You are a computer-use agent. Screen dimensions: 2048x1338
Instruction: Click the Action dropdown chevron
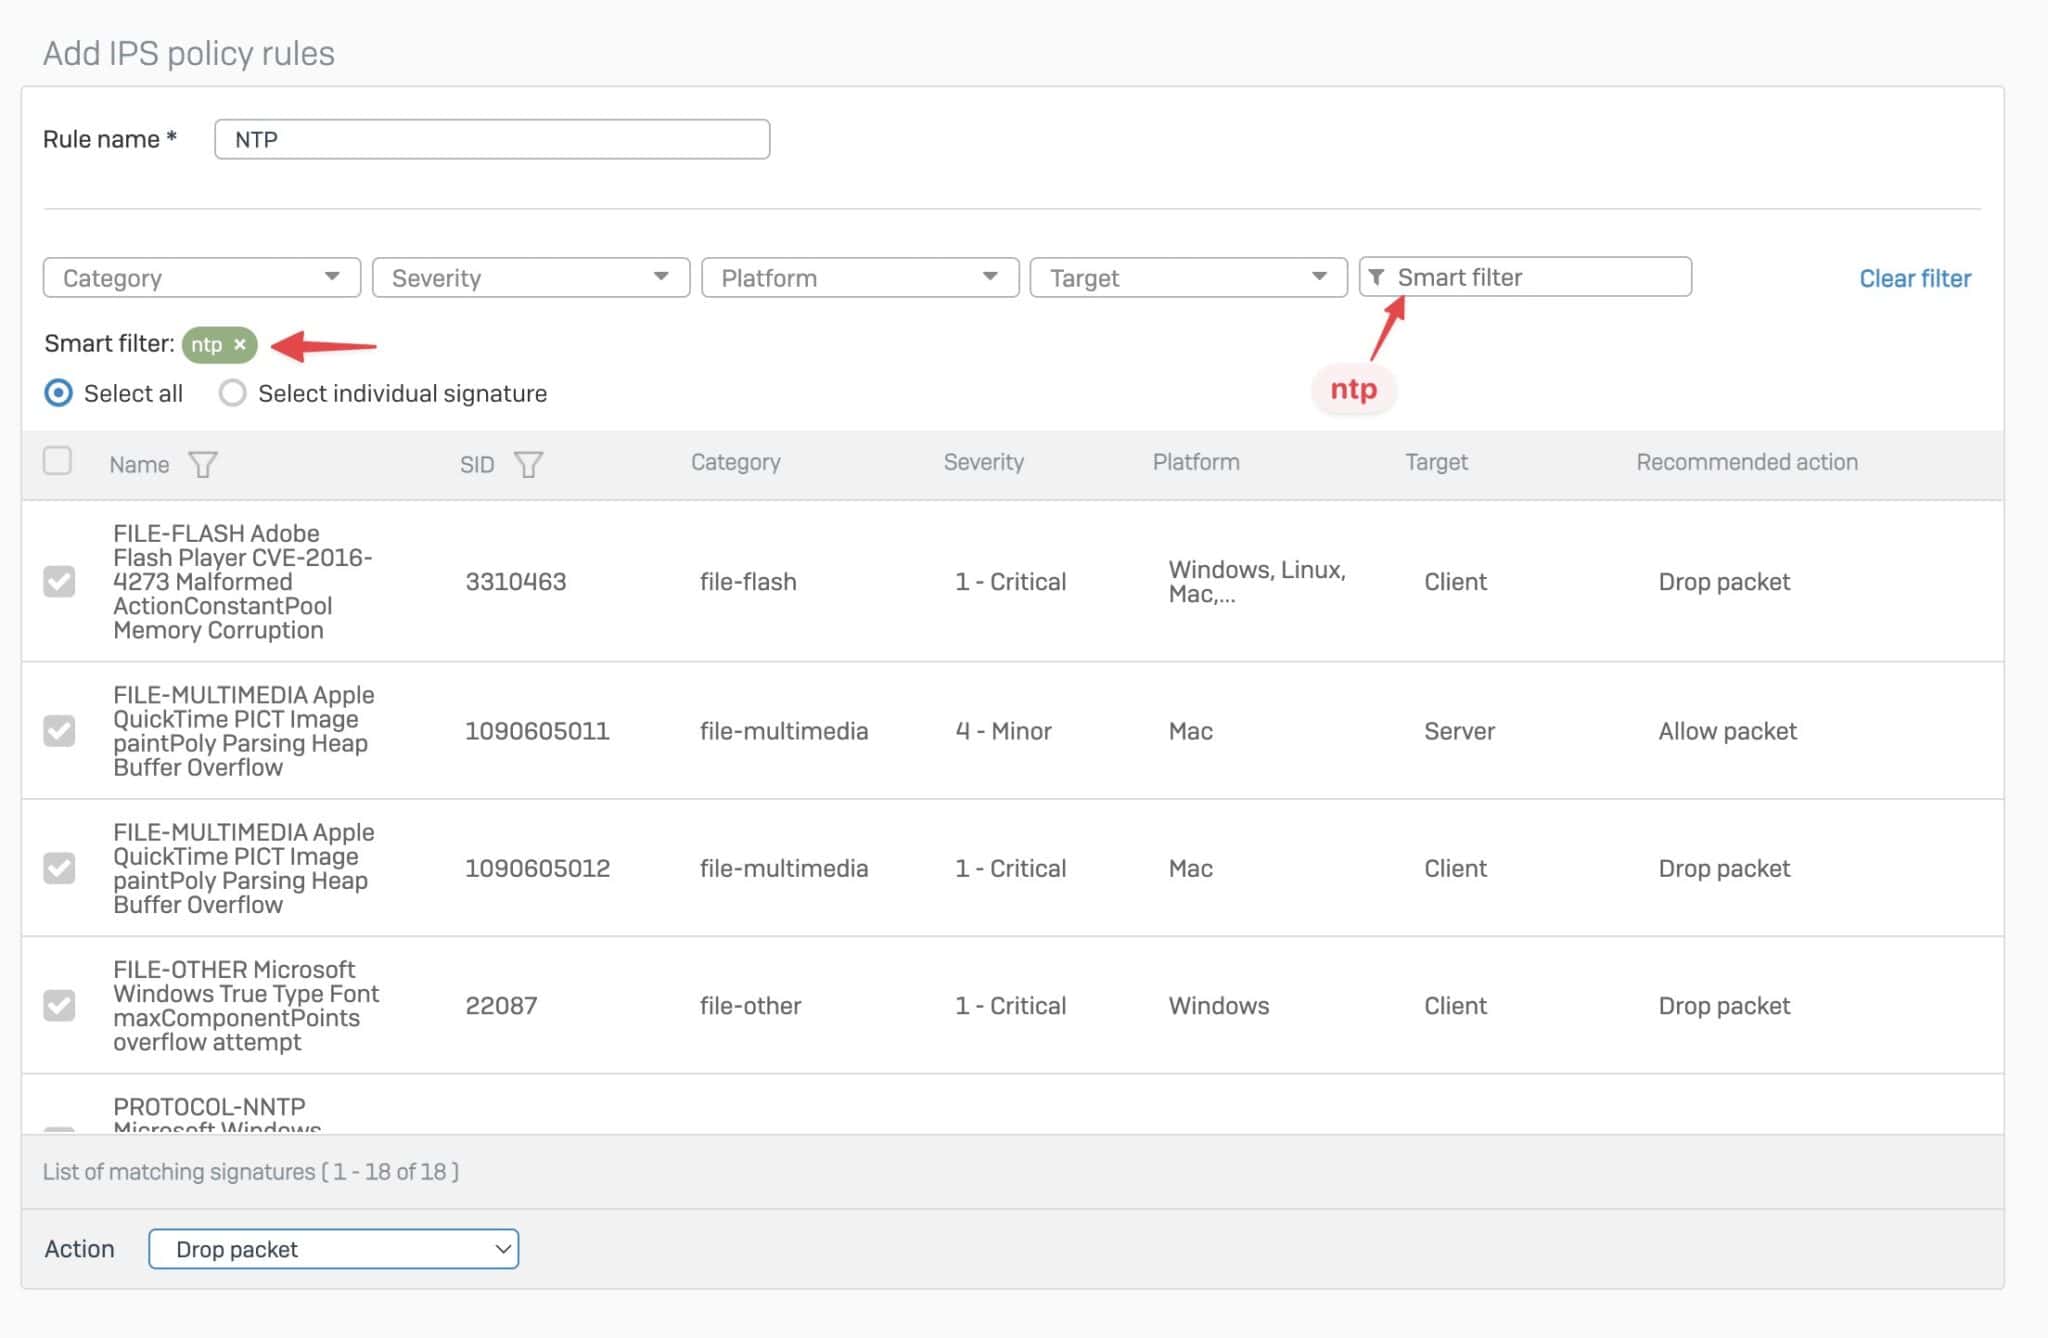[500, 1248]
